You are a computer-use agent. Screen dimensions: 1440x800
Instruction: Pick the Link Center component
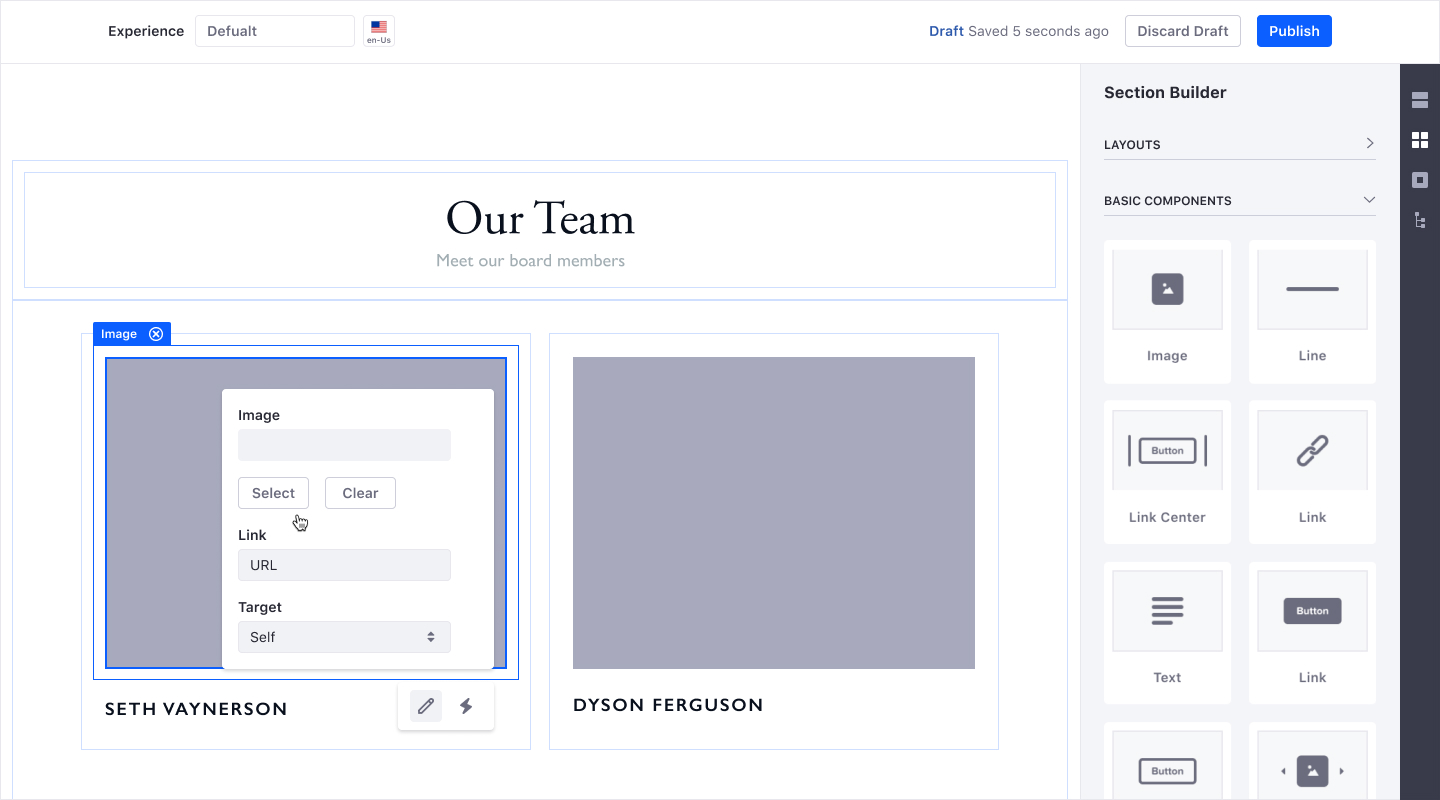[1167, 472]
